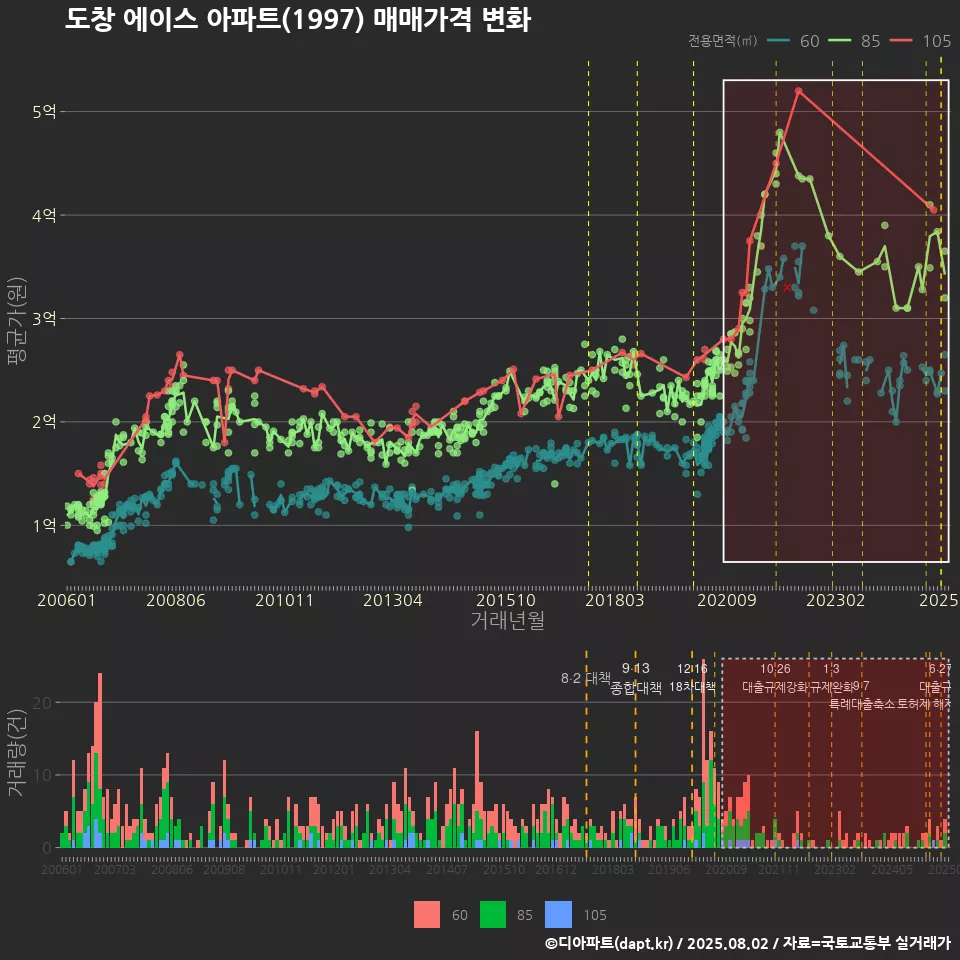Image resolution: width=960 pixels, height=960 pixels.
Task: Click the small red x marker on the price chart
Action: point(787,287)
